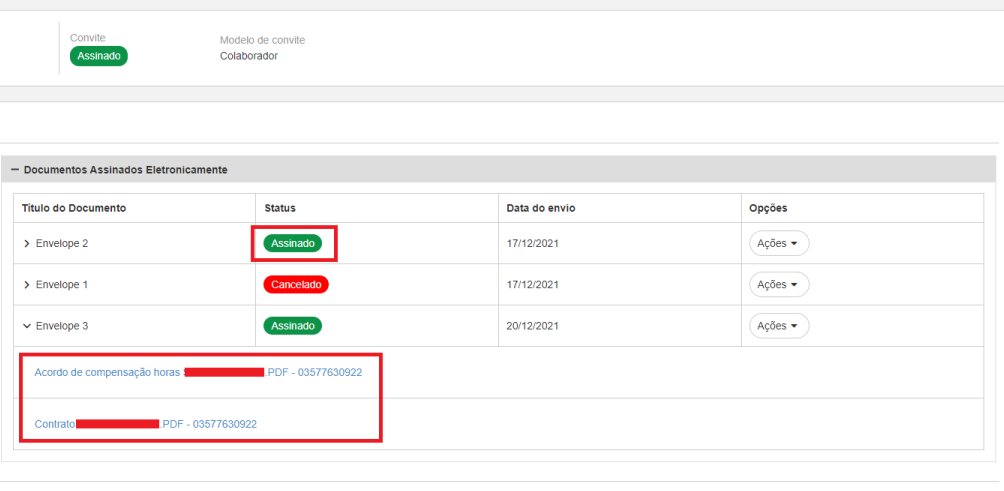Click the Colaborador invite model value
Viewport: 1004px width, 491px height.
(249, 56)
